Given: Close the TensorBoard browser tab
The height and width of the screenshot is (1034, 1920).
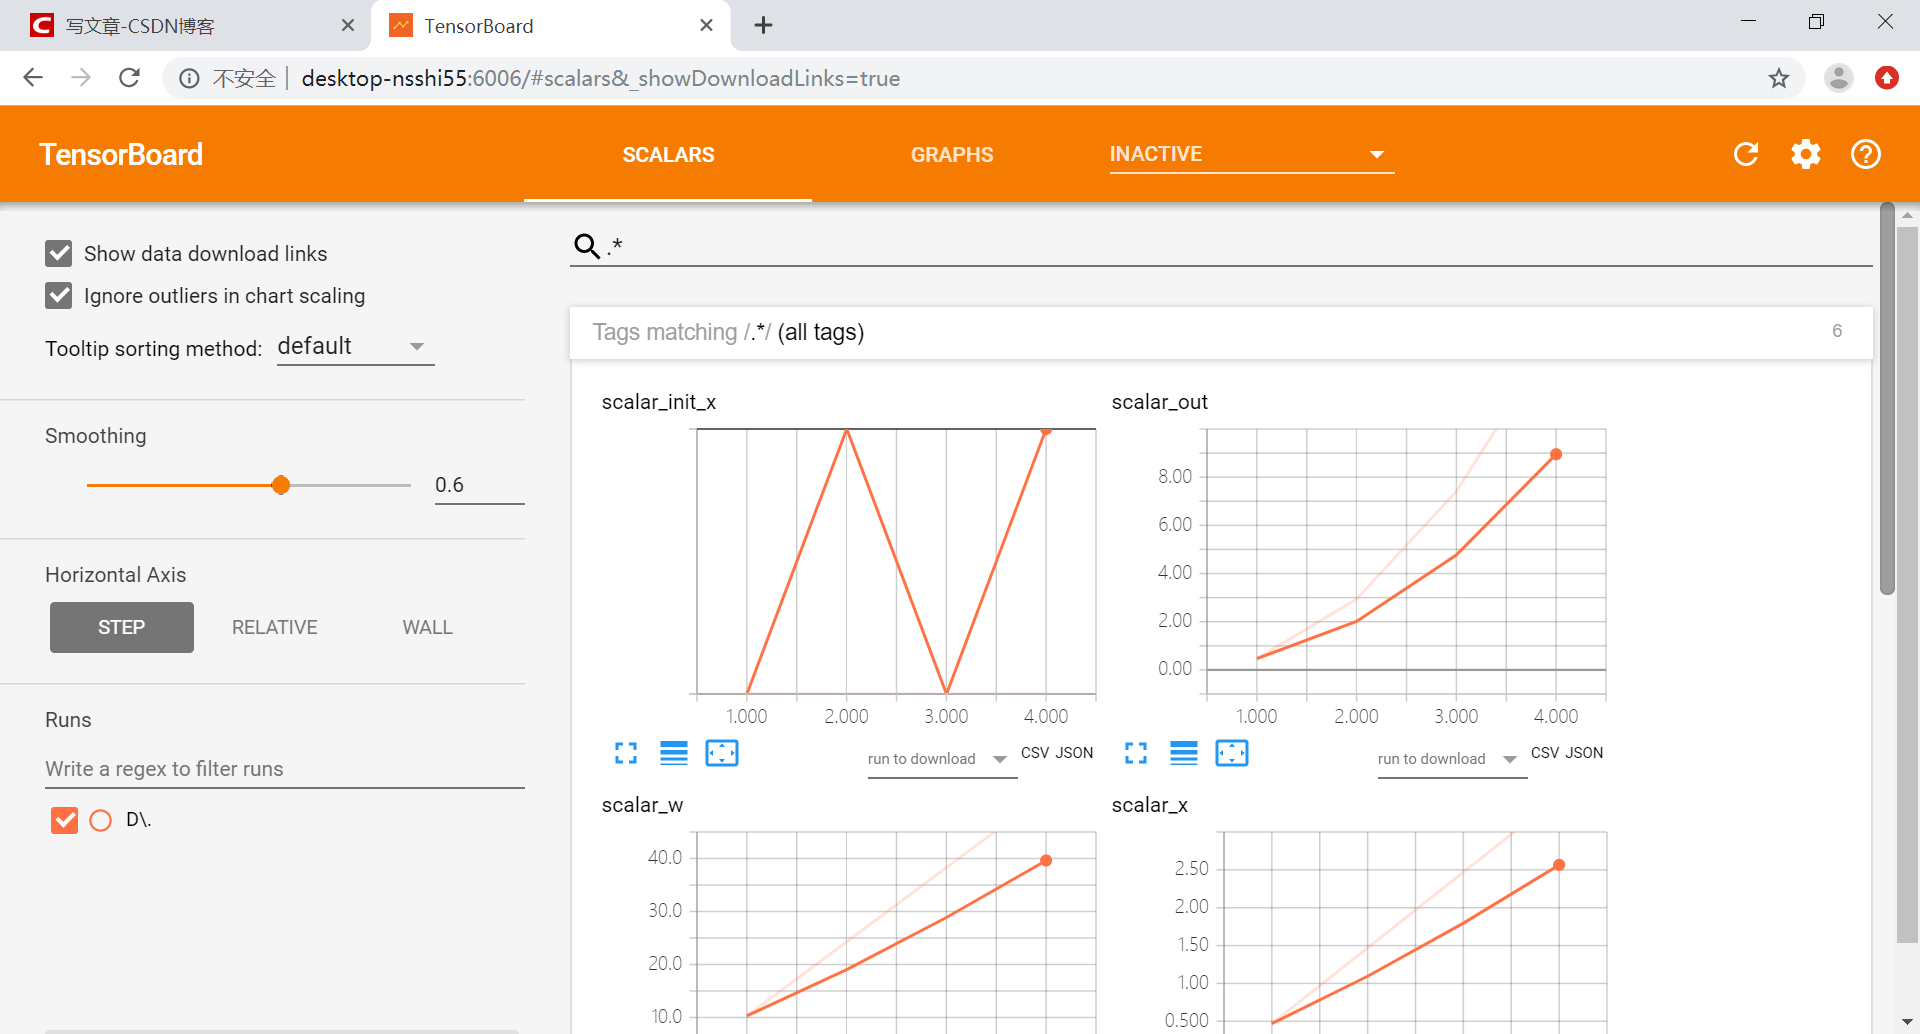Looking at the screenshot, I should pyautogui.click(x=706, y=25).
